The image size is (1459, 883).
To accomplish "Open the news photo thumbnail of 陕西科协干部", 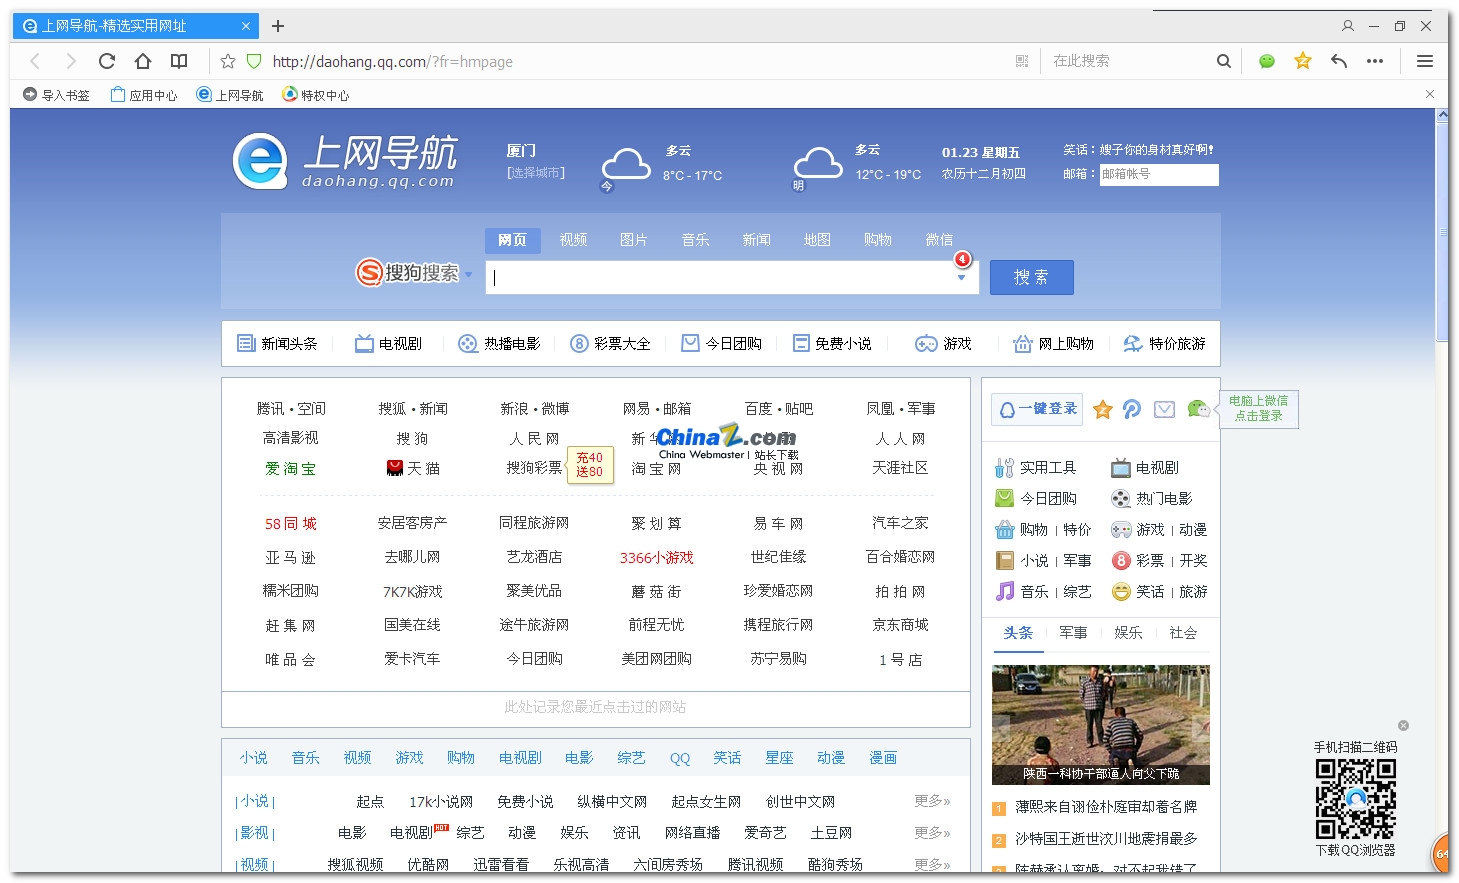I will [1101, 725].
